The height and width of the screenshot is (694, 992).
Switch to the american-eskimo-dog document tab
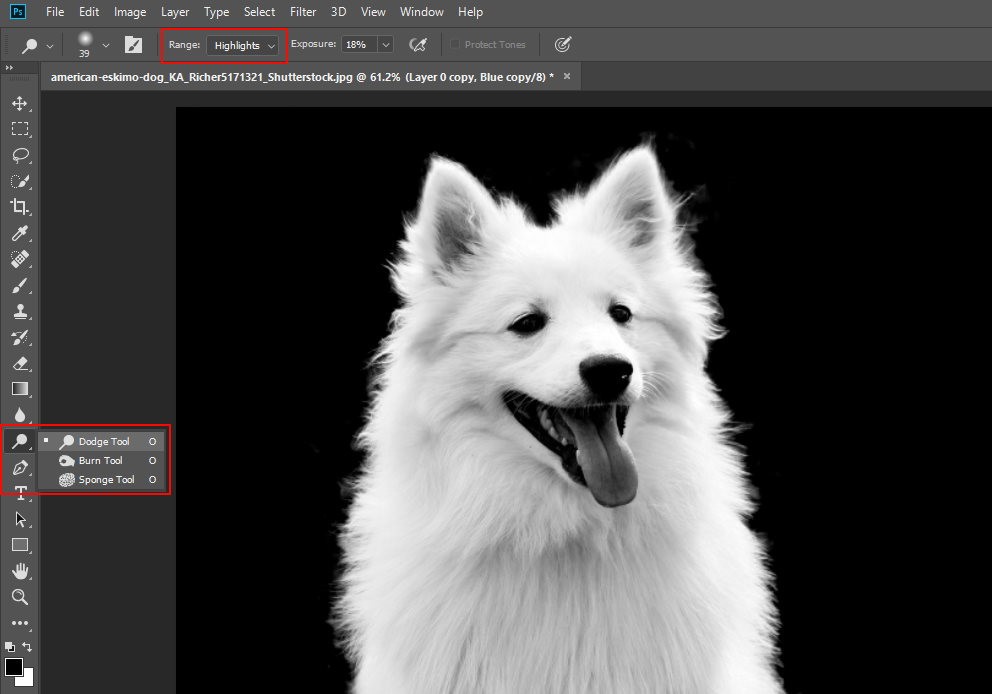coord(302,77)
